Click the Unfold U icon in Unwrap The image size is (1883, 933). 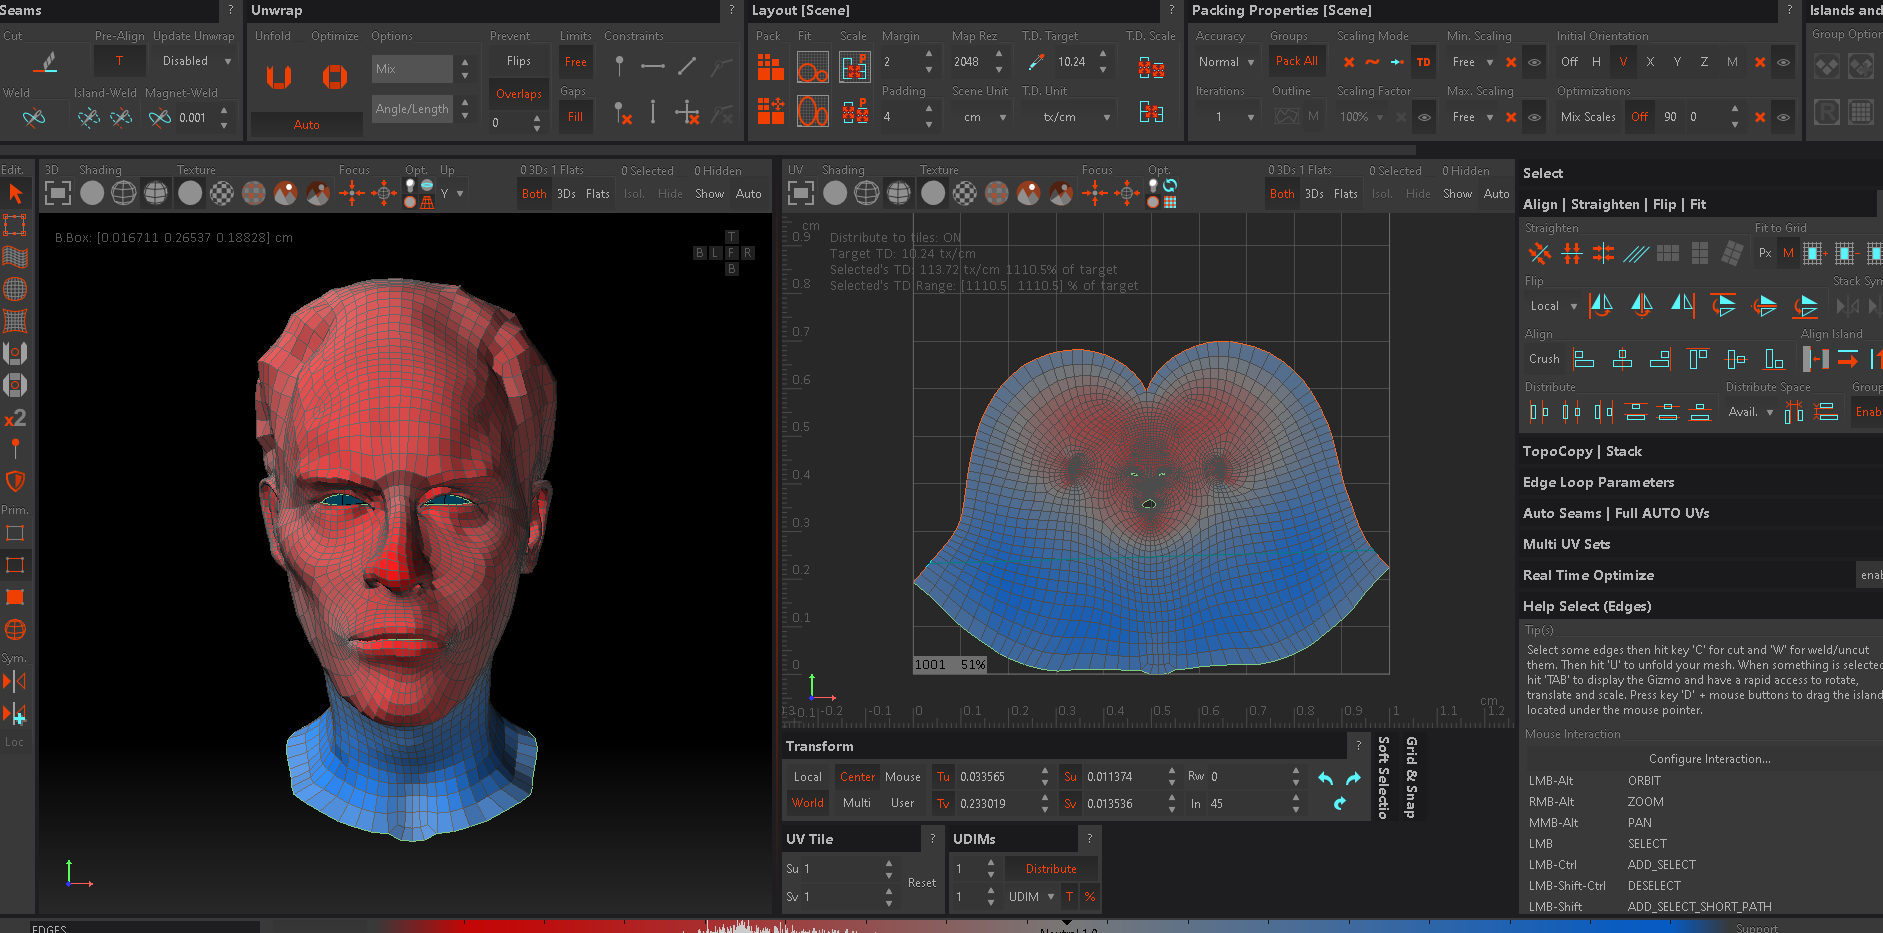279,77
